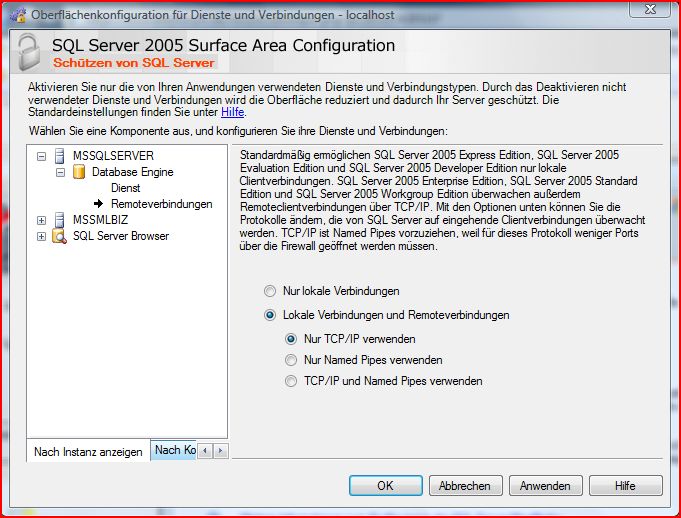This screenshot has height=518, width=681.
Task: Choose Nur Named Pipes verwenden
Action: coord(291,360)
